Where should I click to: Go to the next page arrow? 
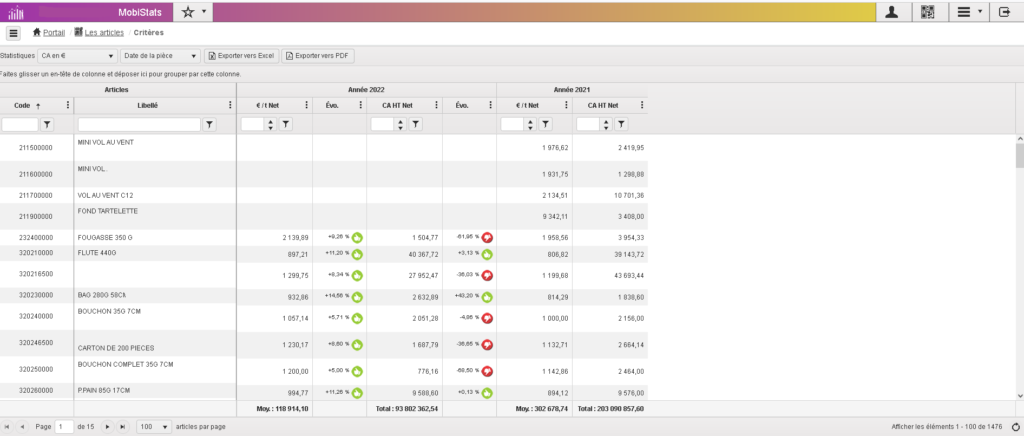tap(107, 427)
